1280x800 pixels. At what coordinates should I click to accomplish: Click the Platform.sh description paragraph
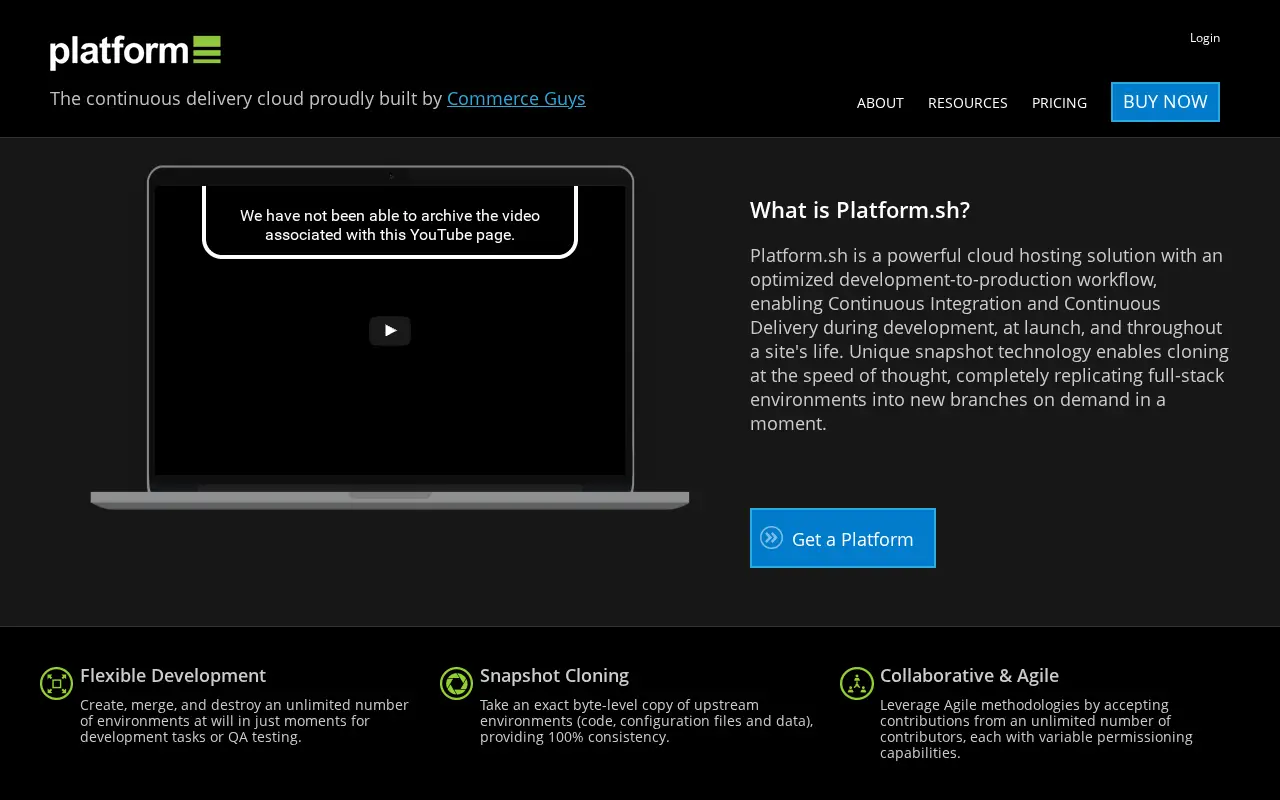[990, 339]
